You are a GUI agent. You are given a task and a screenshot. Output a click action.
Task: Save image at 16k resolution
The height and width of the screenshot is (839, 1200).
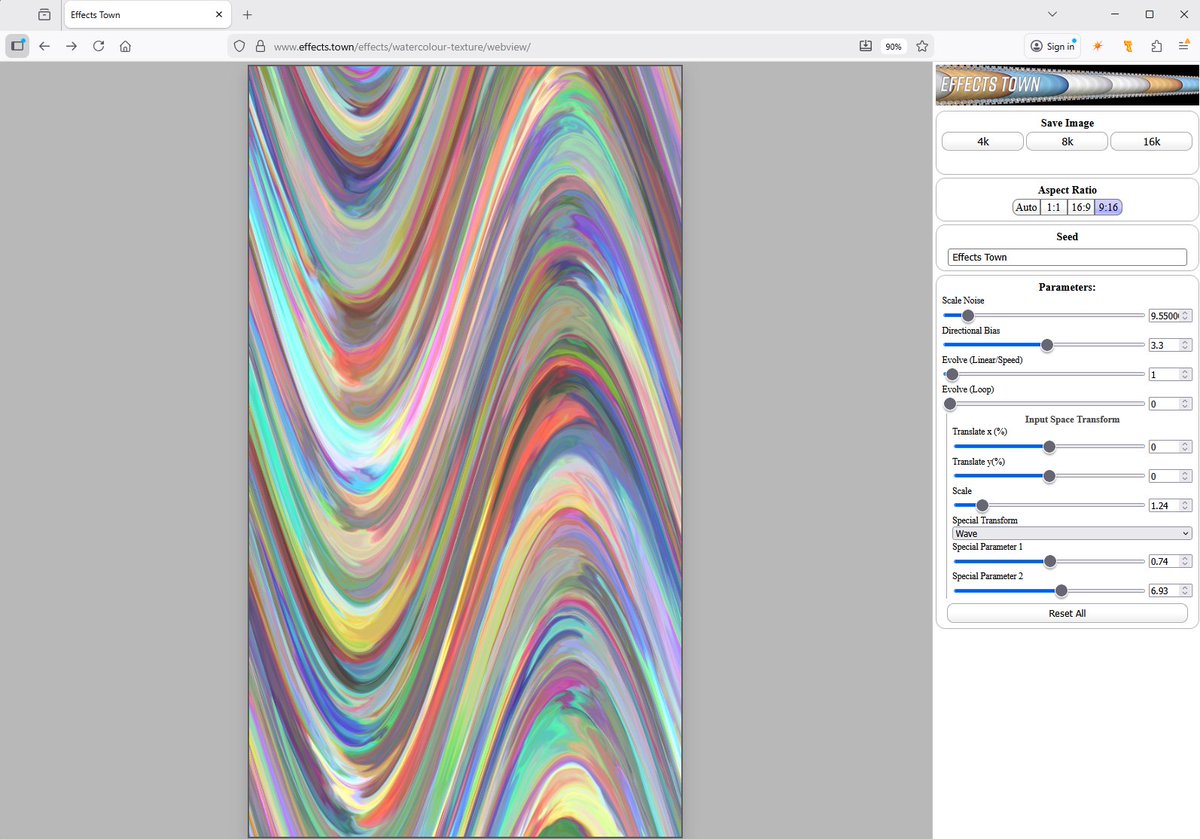(1151, 142)
